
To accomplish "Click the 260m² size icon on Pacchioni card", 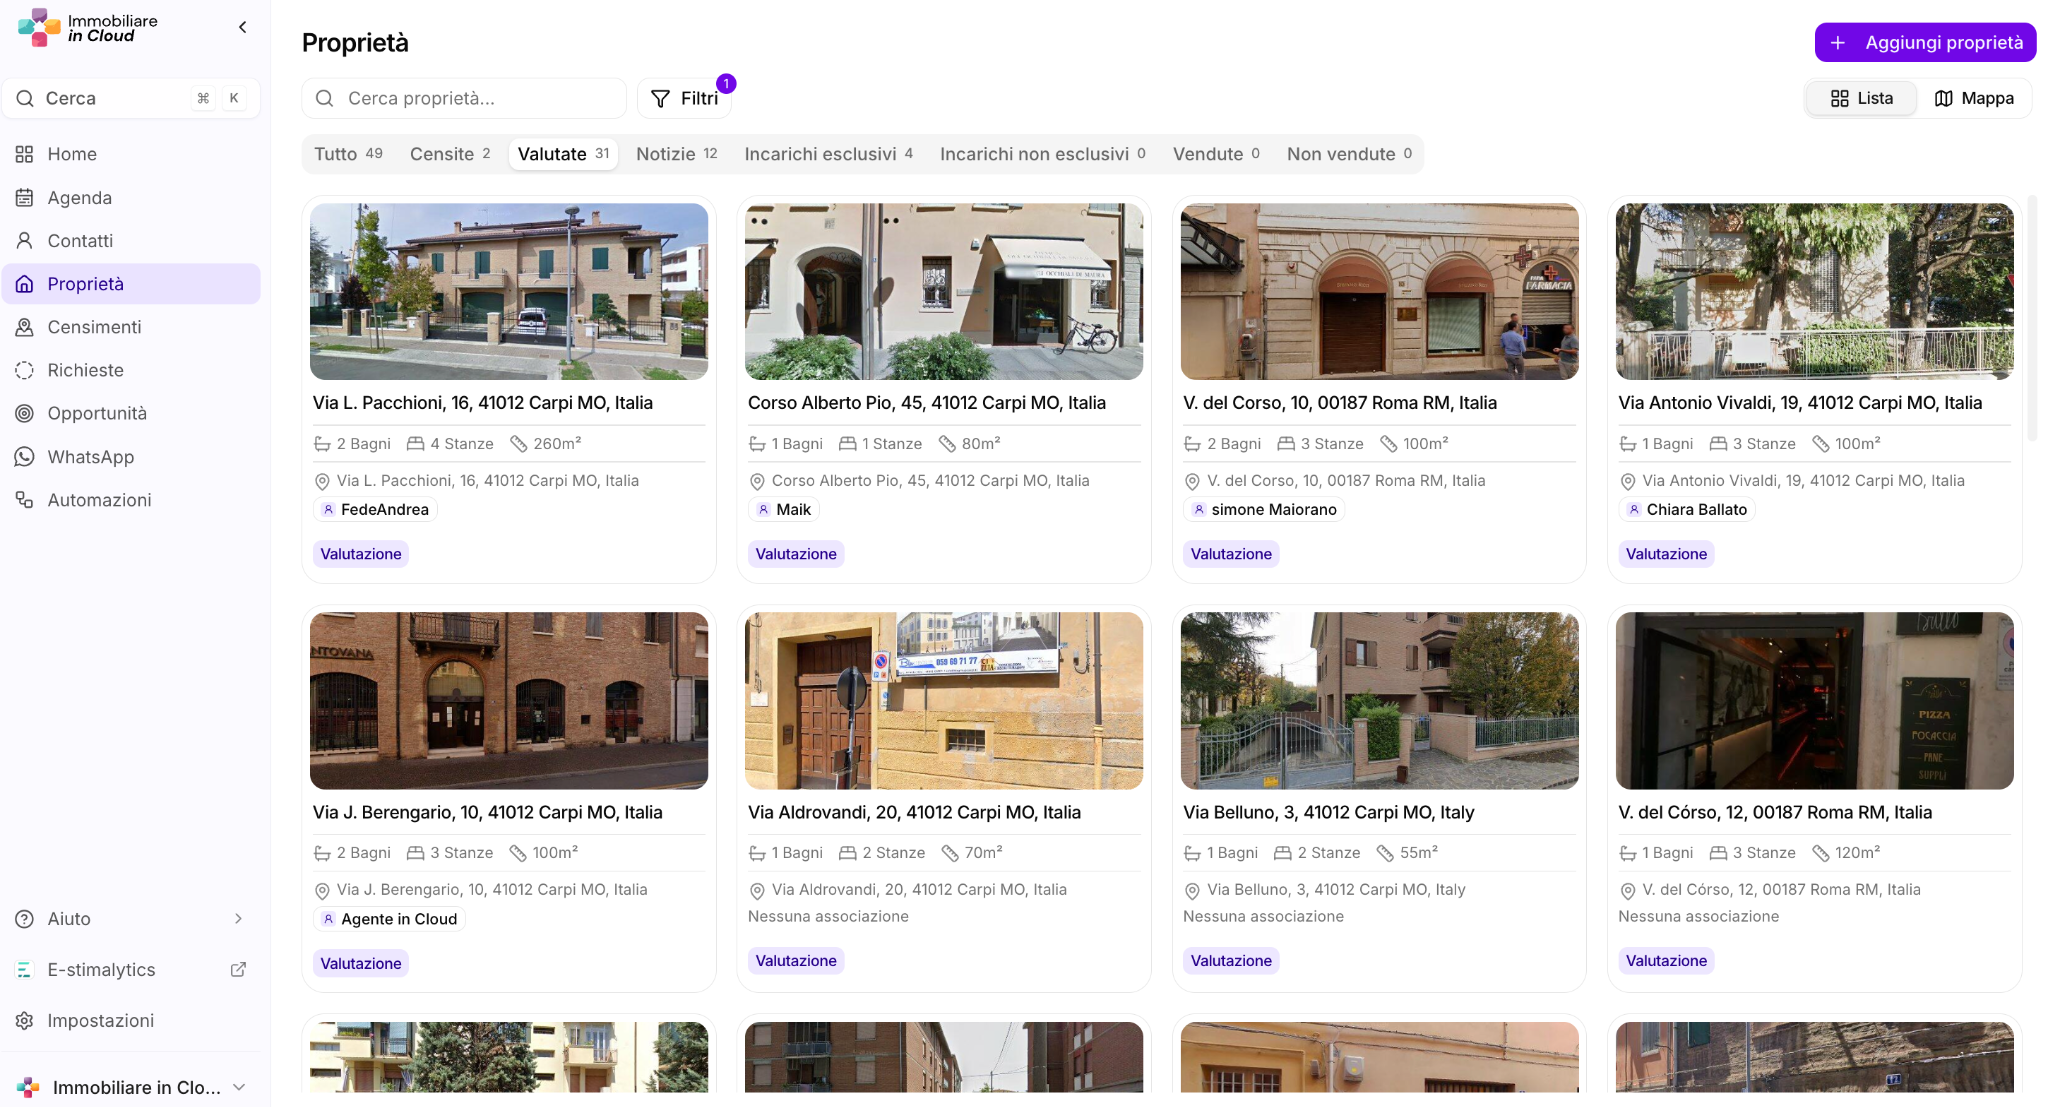I will pyautogui.click(x=518, y=444).
